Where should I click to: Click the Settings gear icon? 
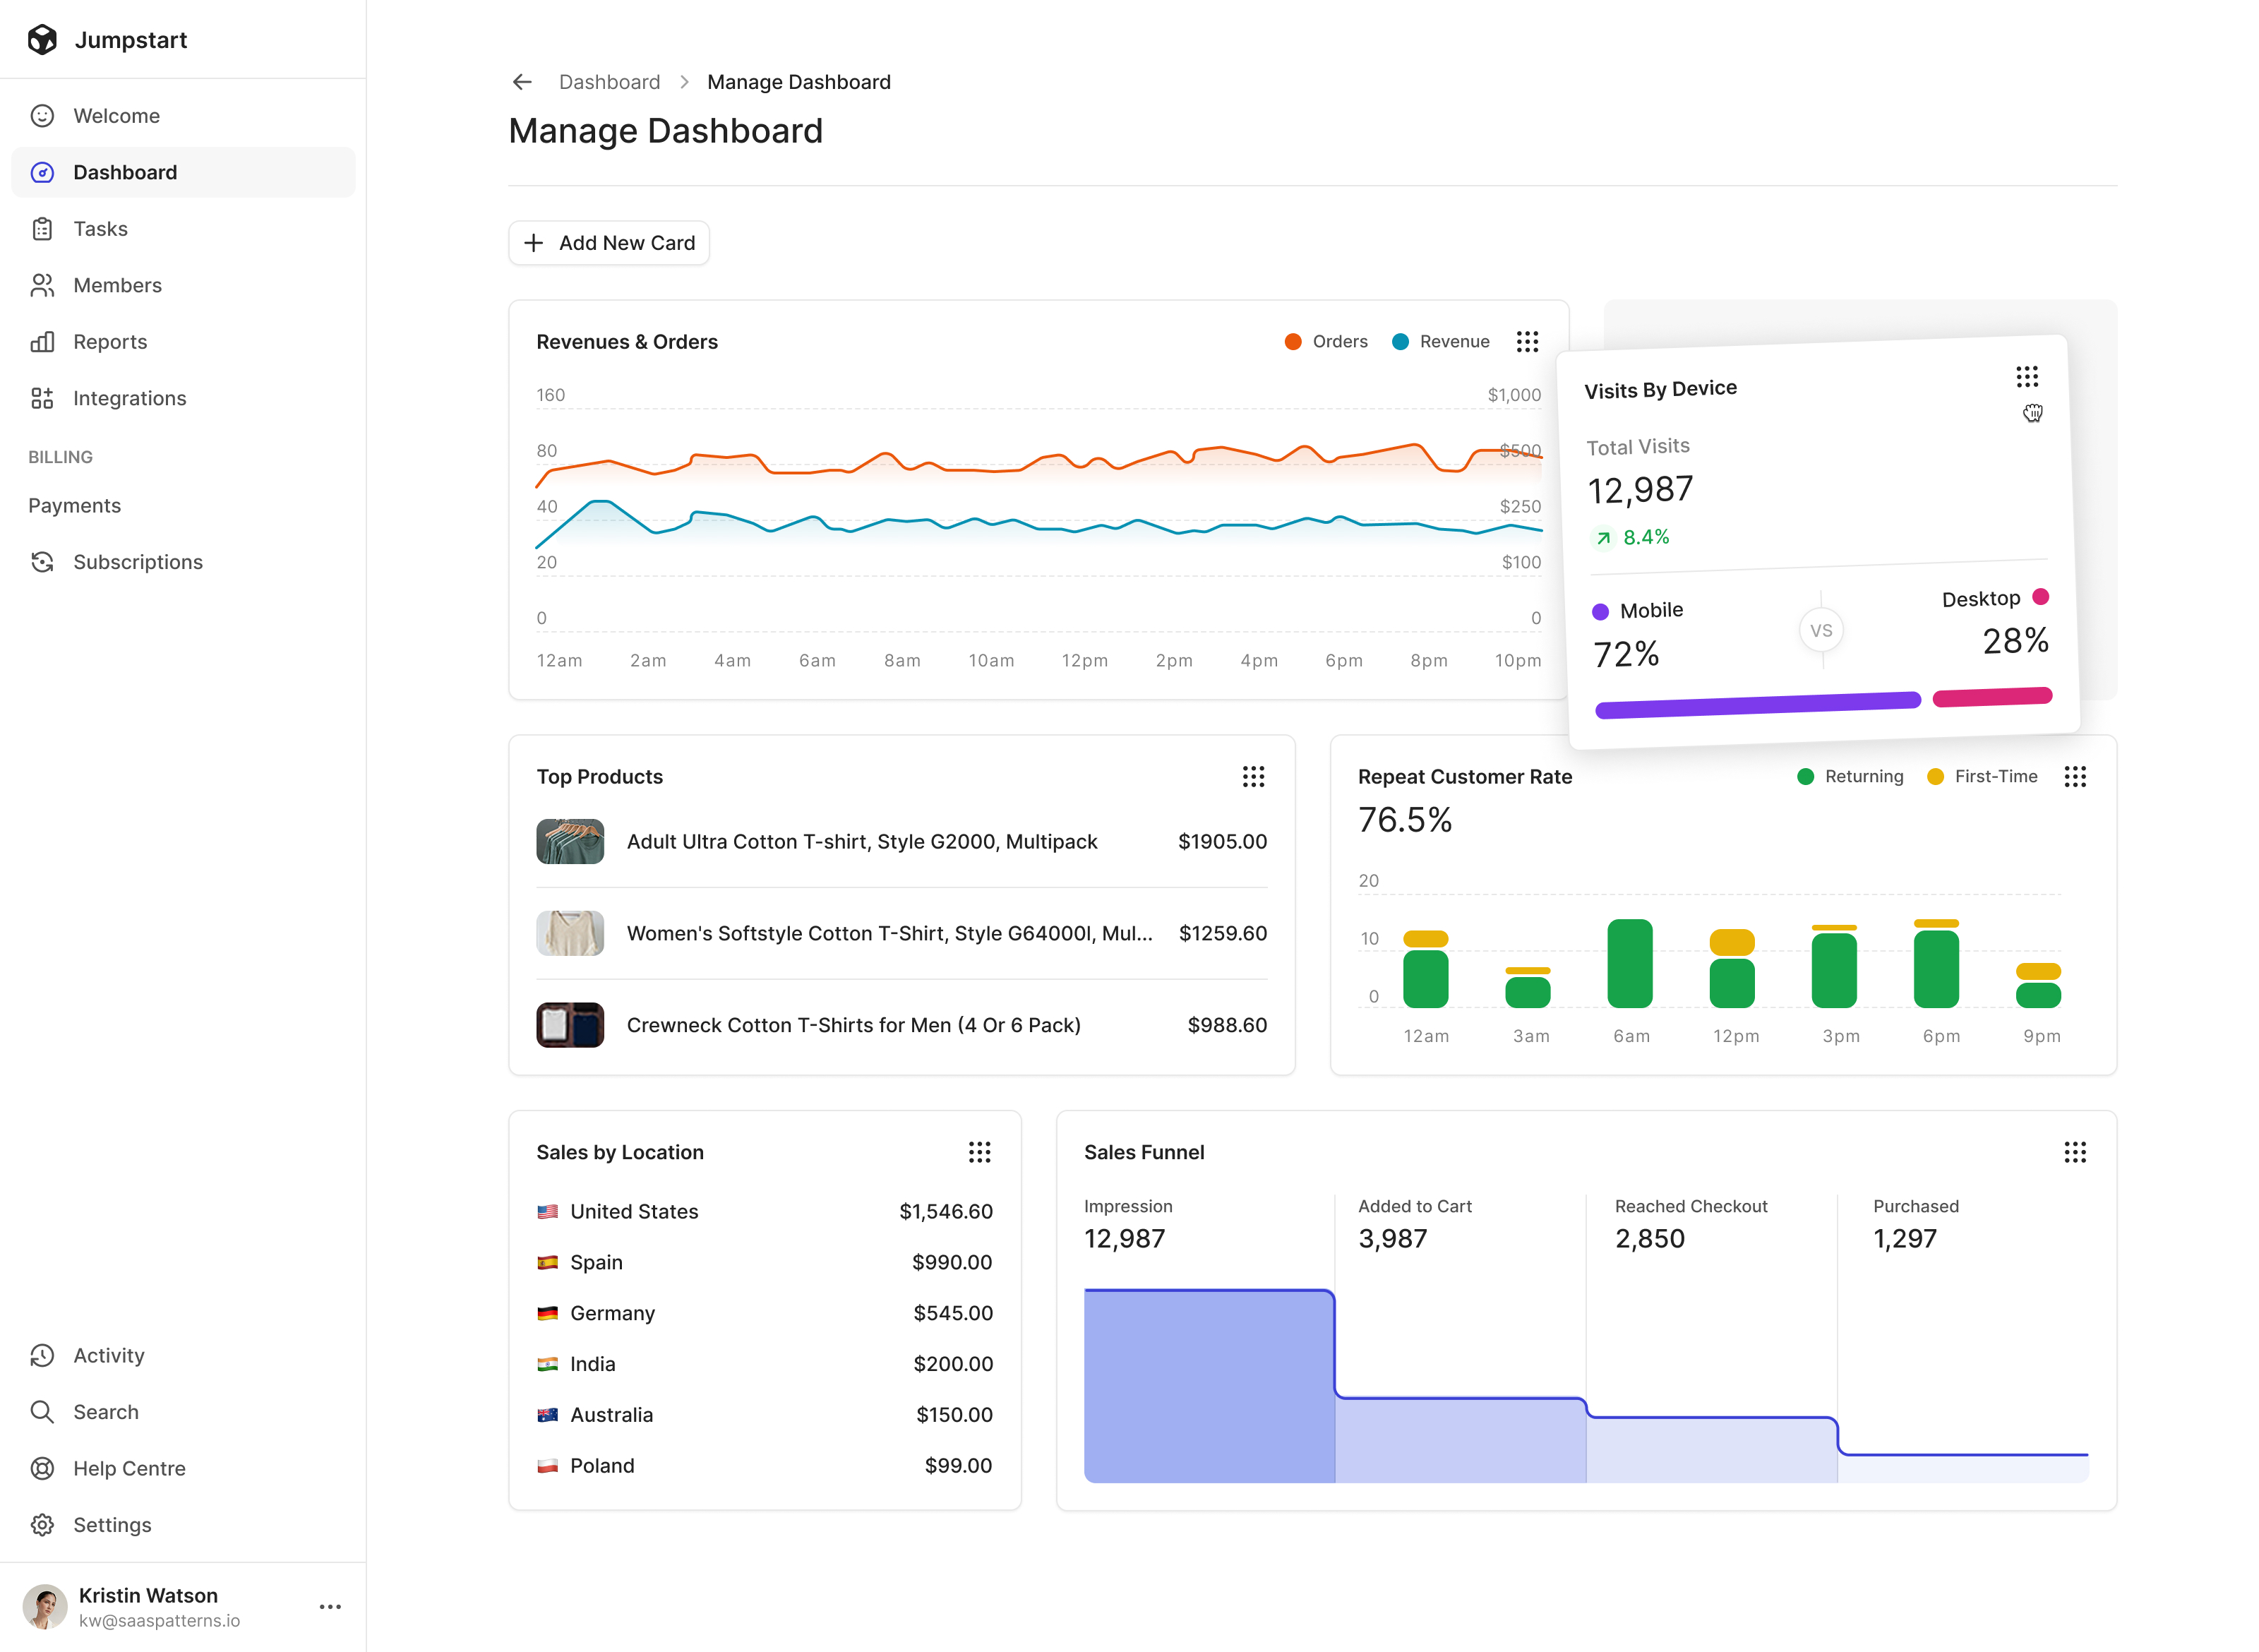(x=42, y=1525)
